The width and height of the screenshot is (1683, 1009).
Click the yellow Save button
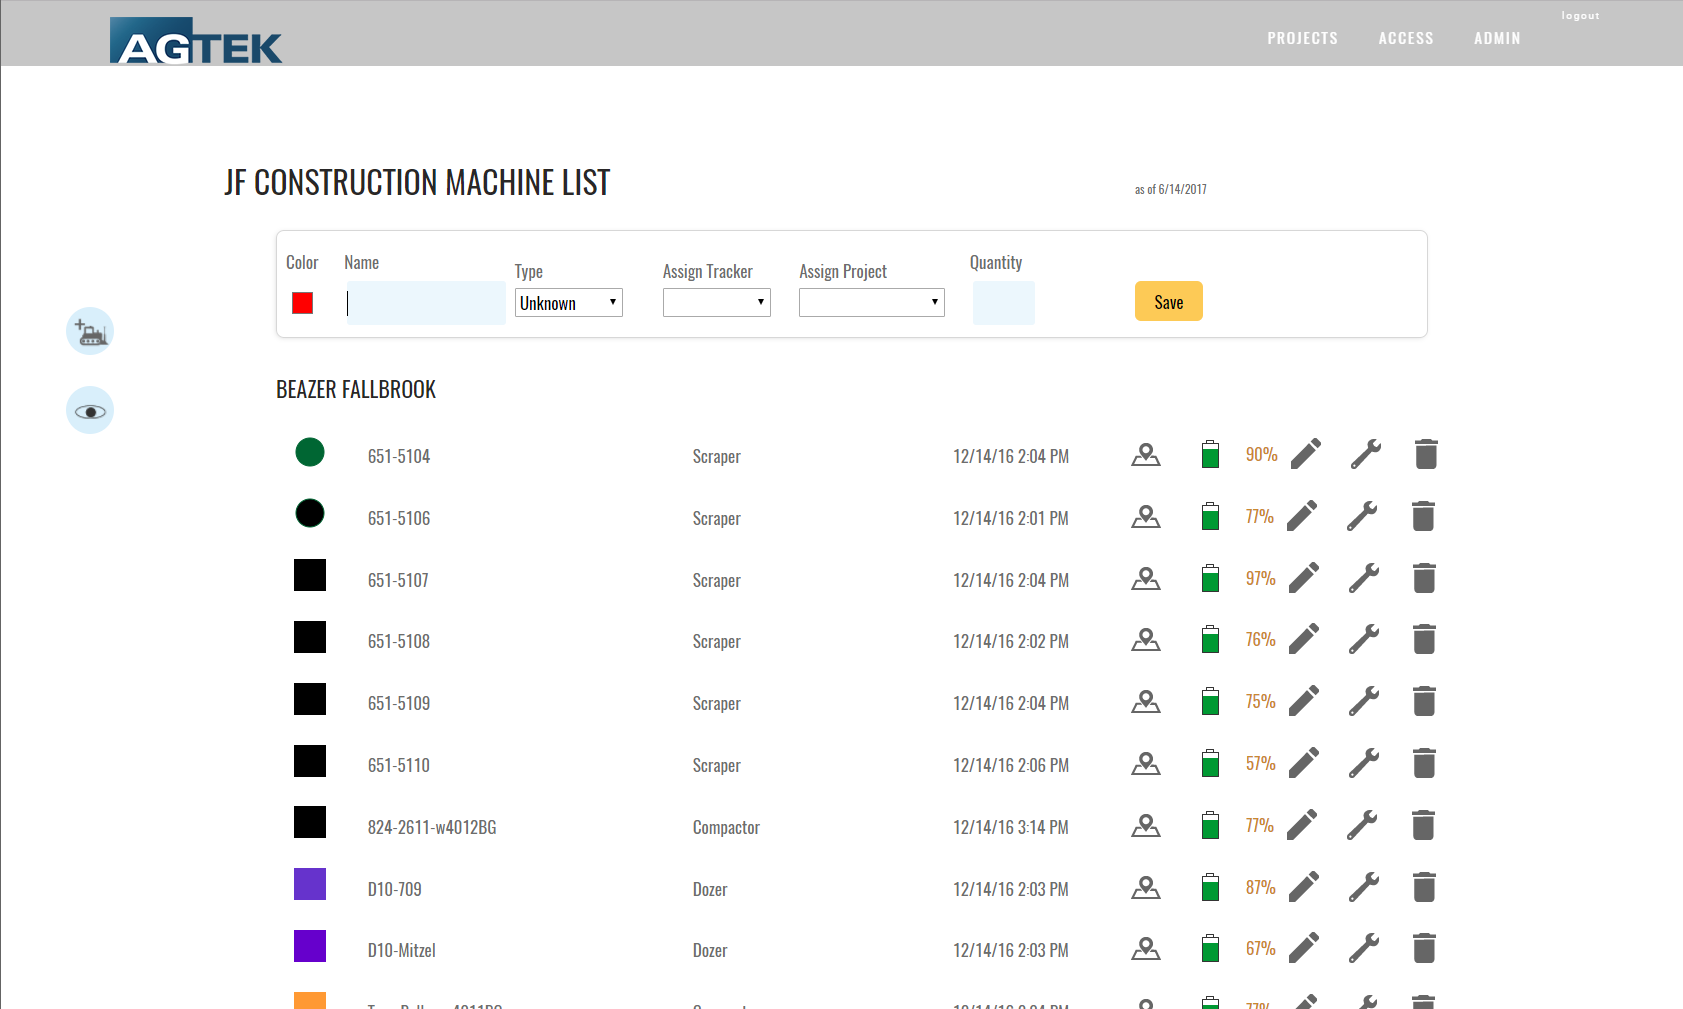1168,302
